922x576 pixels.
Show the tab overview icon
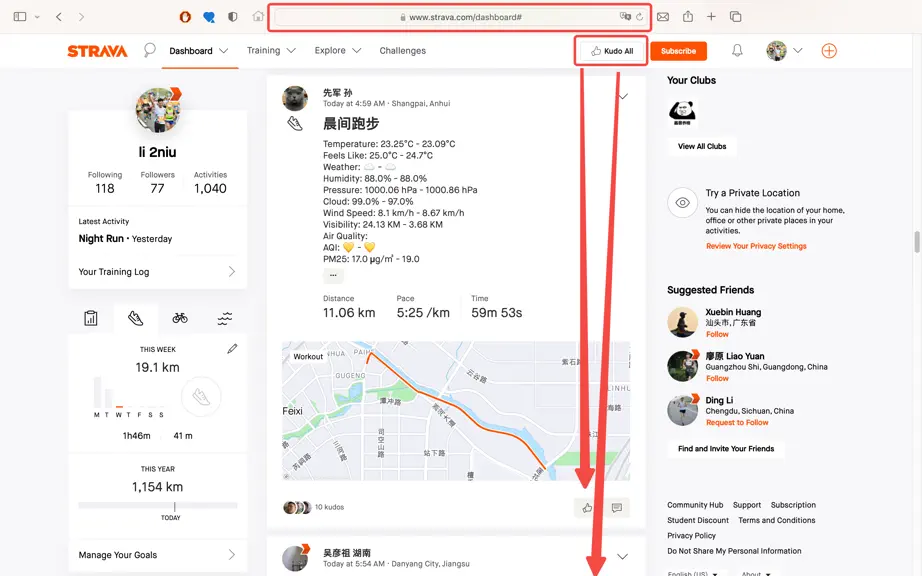point(735,16)
